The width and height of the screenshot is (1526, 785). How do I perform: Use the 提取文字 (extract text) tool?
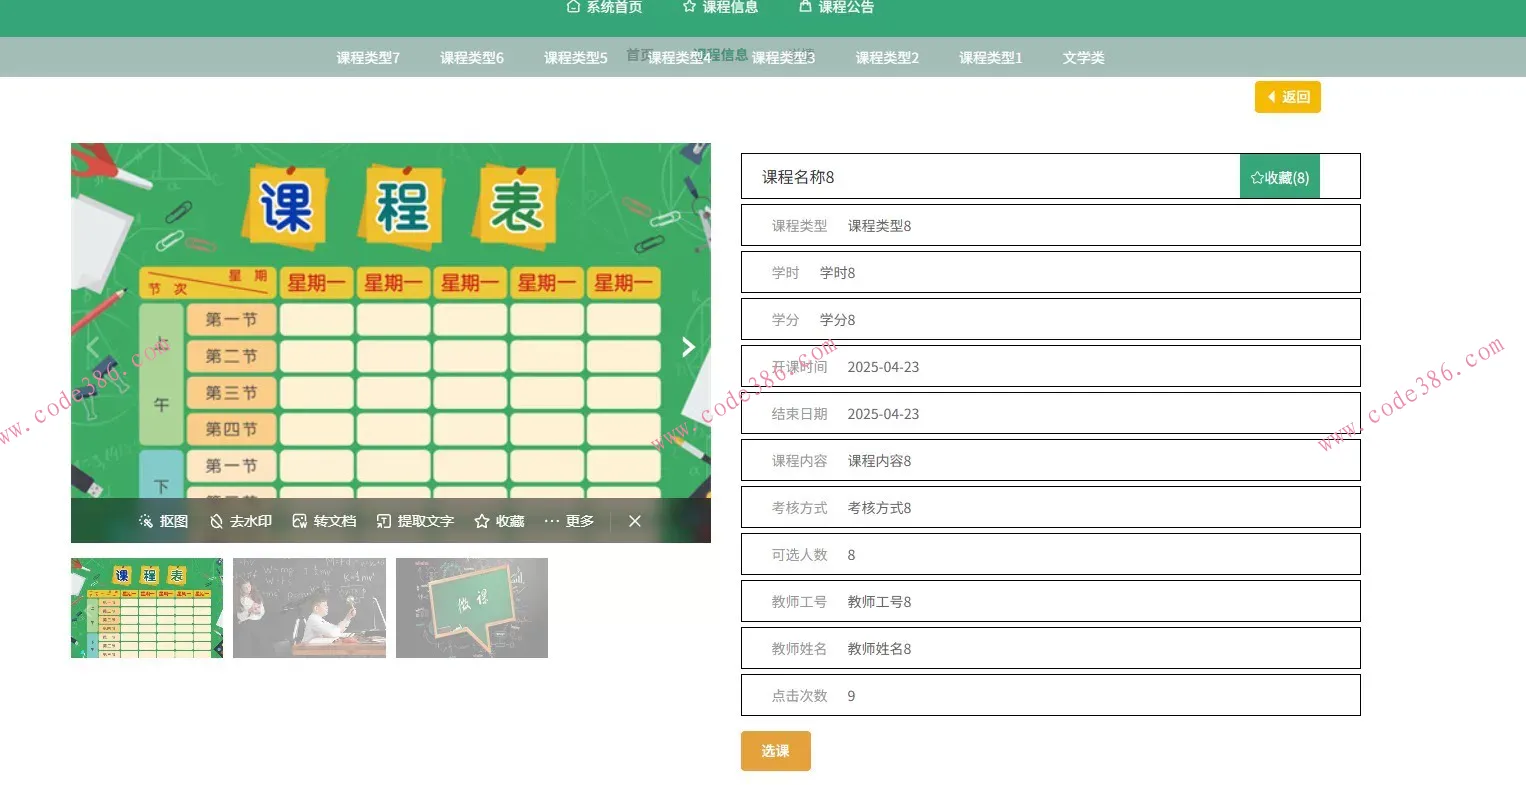[413, 521]
